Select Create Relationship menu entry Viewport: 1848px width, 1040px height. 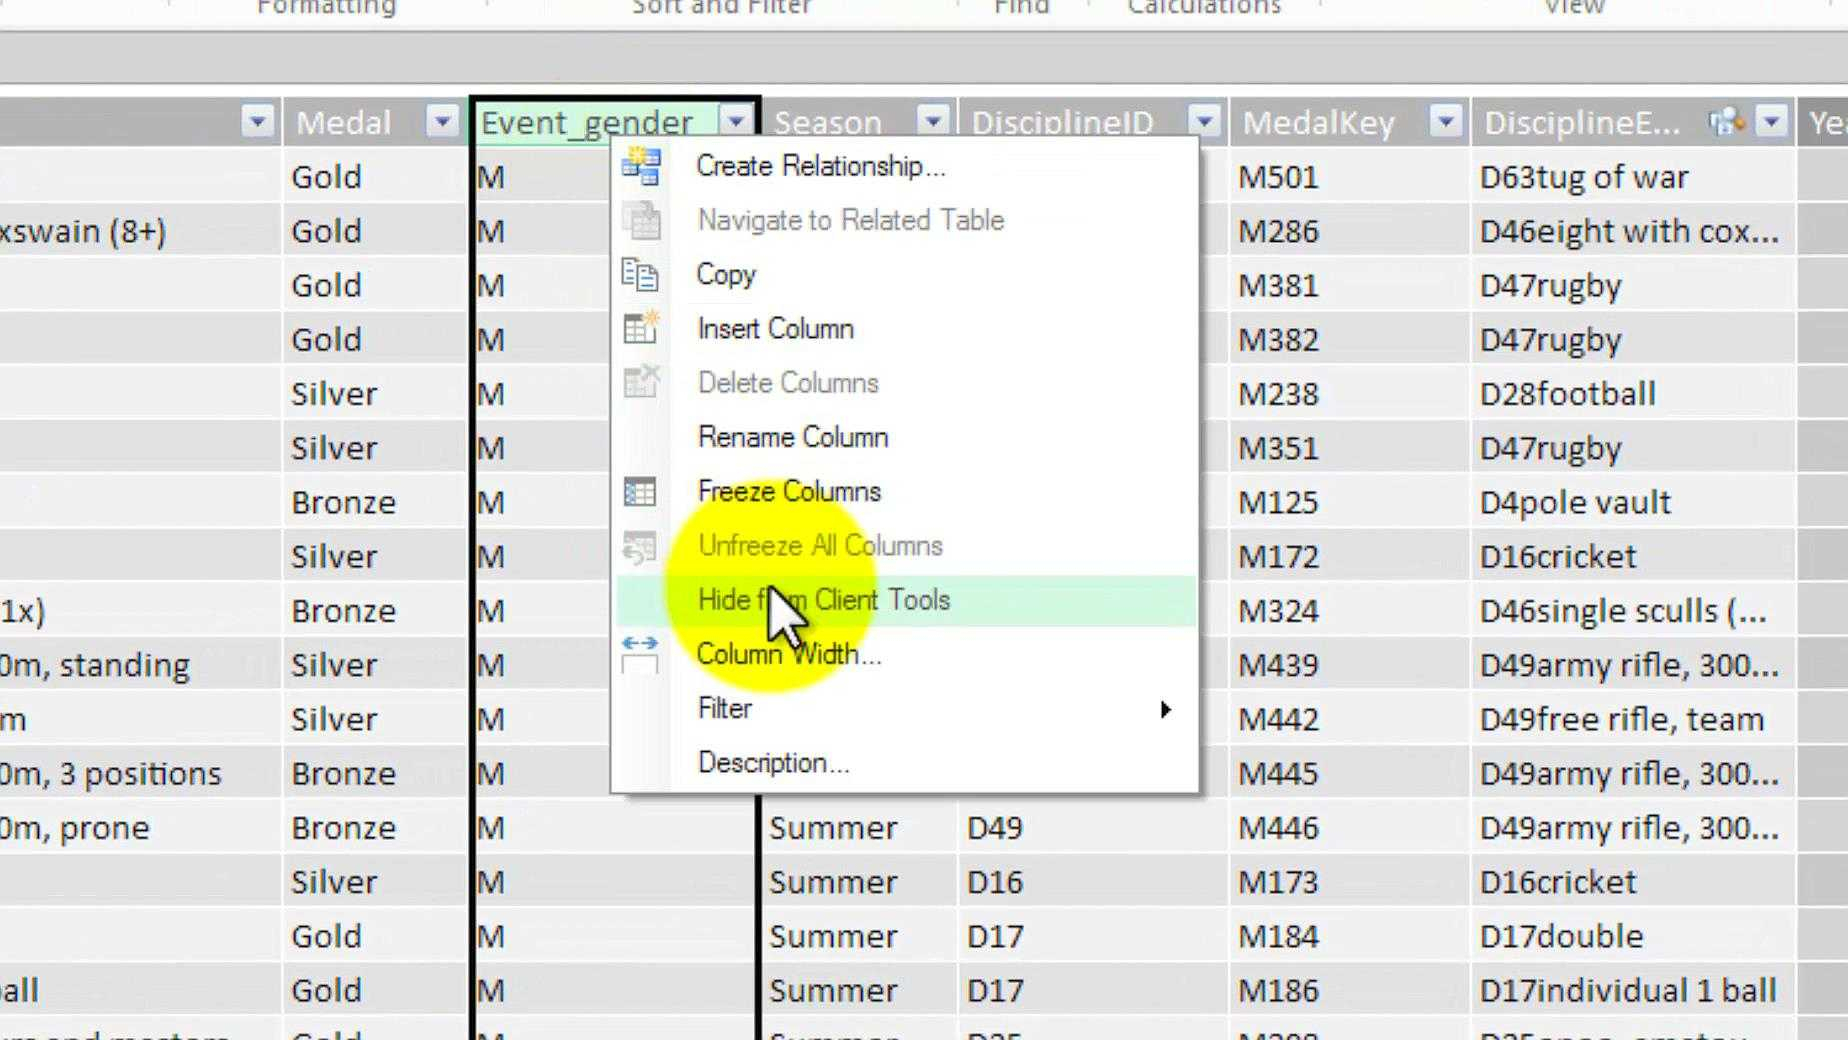(x=820, y=166)
